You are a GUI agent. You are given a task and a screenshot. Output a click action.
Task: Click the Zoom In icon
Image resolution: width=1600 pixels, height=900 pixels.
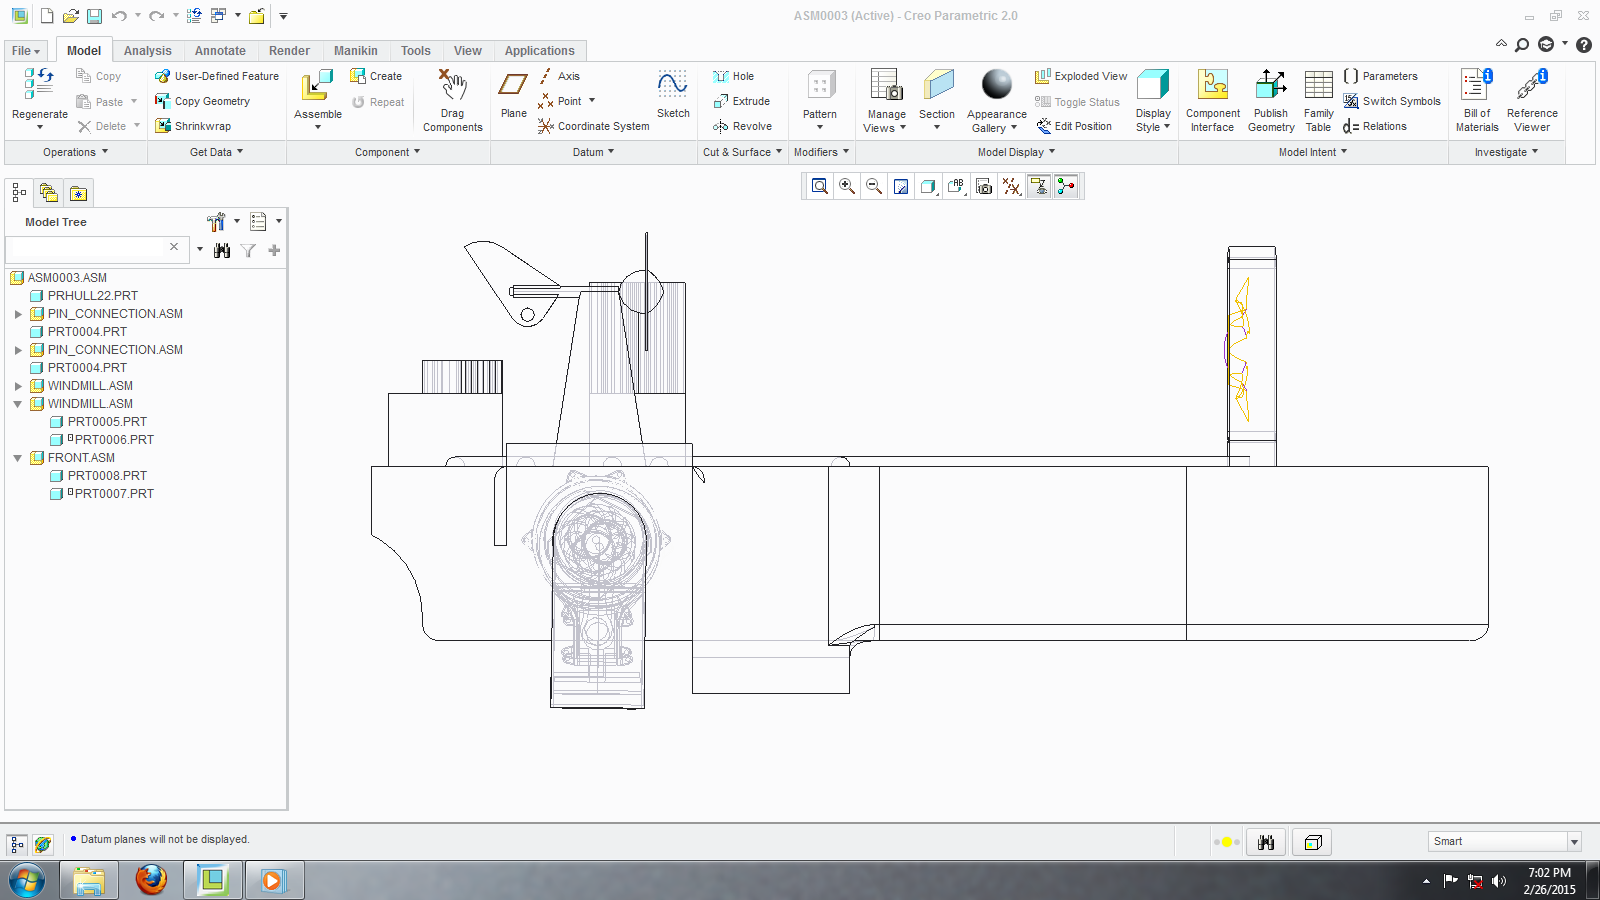[x=847, y=186]
